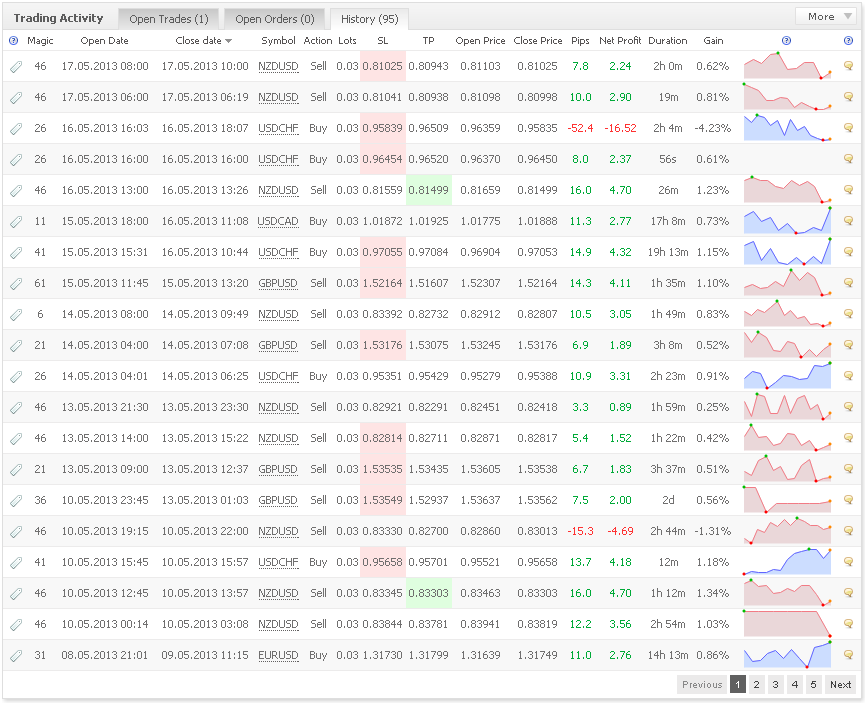
Task: Click the Previous page button
Action: coord(702,684)
